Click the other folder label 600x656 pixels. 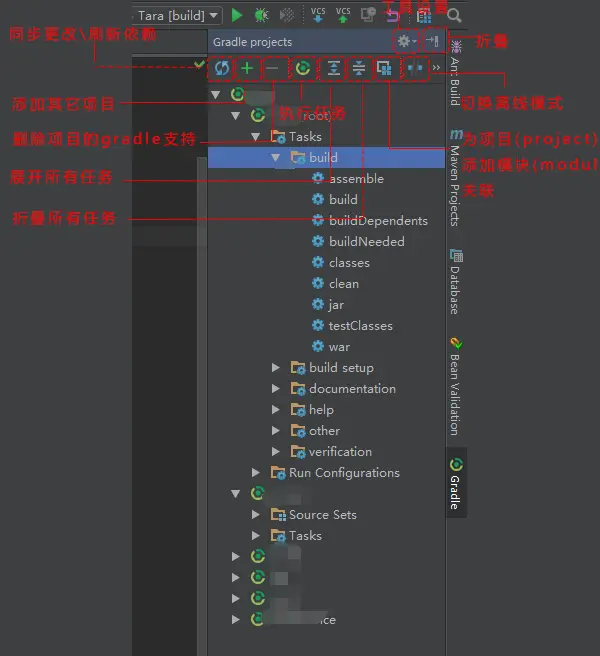tap(324, 430)
